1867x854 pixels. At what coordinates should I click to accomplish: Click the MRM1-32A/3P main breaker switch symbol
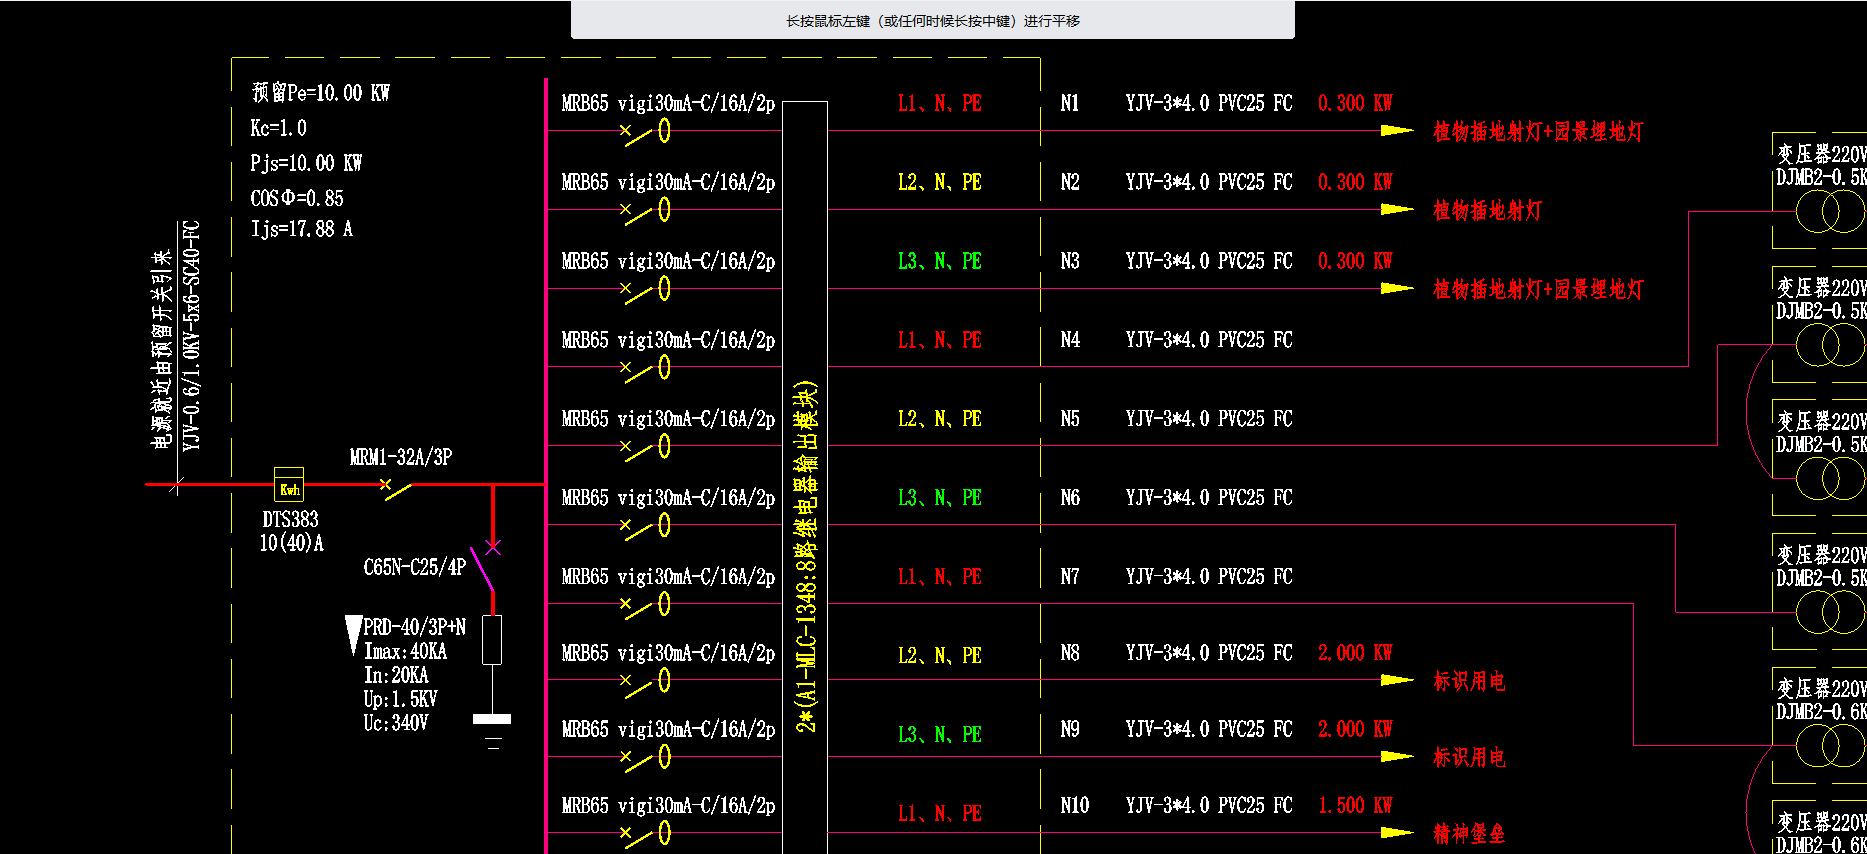tap(396, 488)
